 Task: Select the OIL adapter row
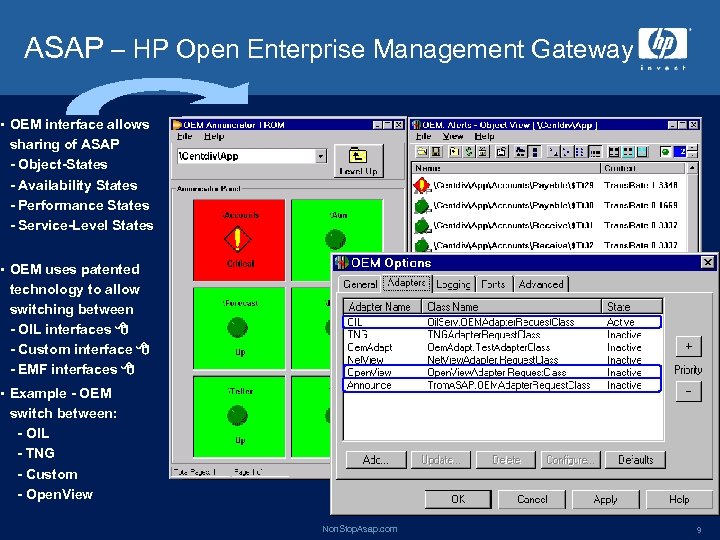(502, 322)
